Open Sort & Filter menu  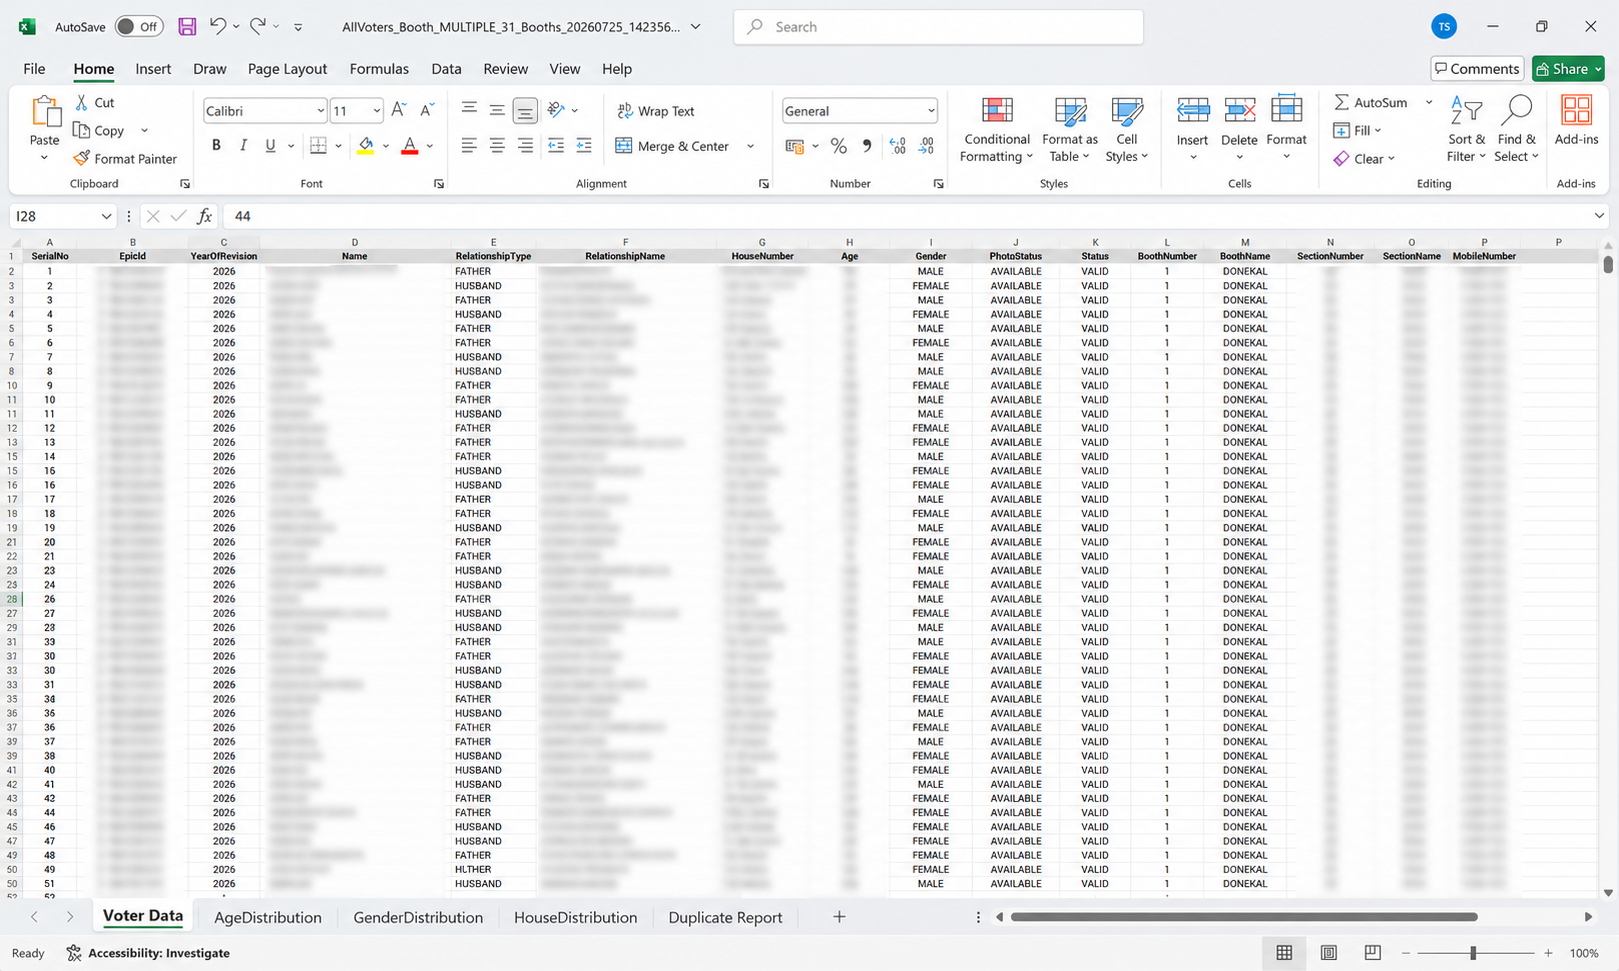(1466, 130)
